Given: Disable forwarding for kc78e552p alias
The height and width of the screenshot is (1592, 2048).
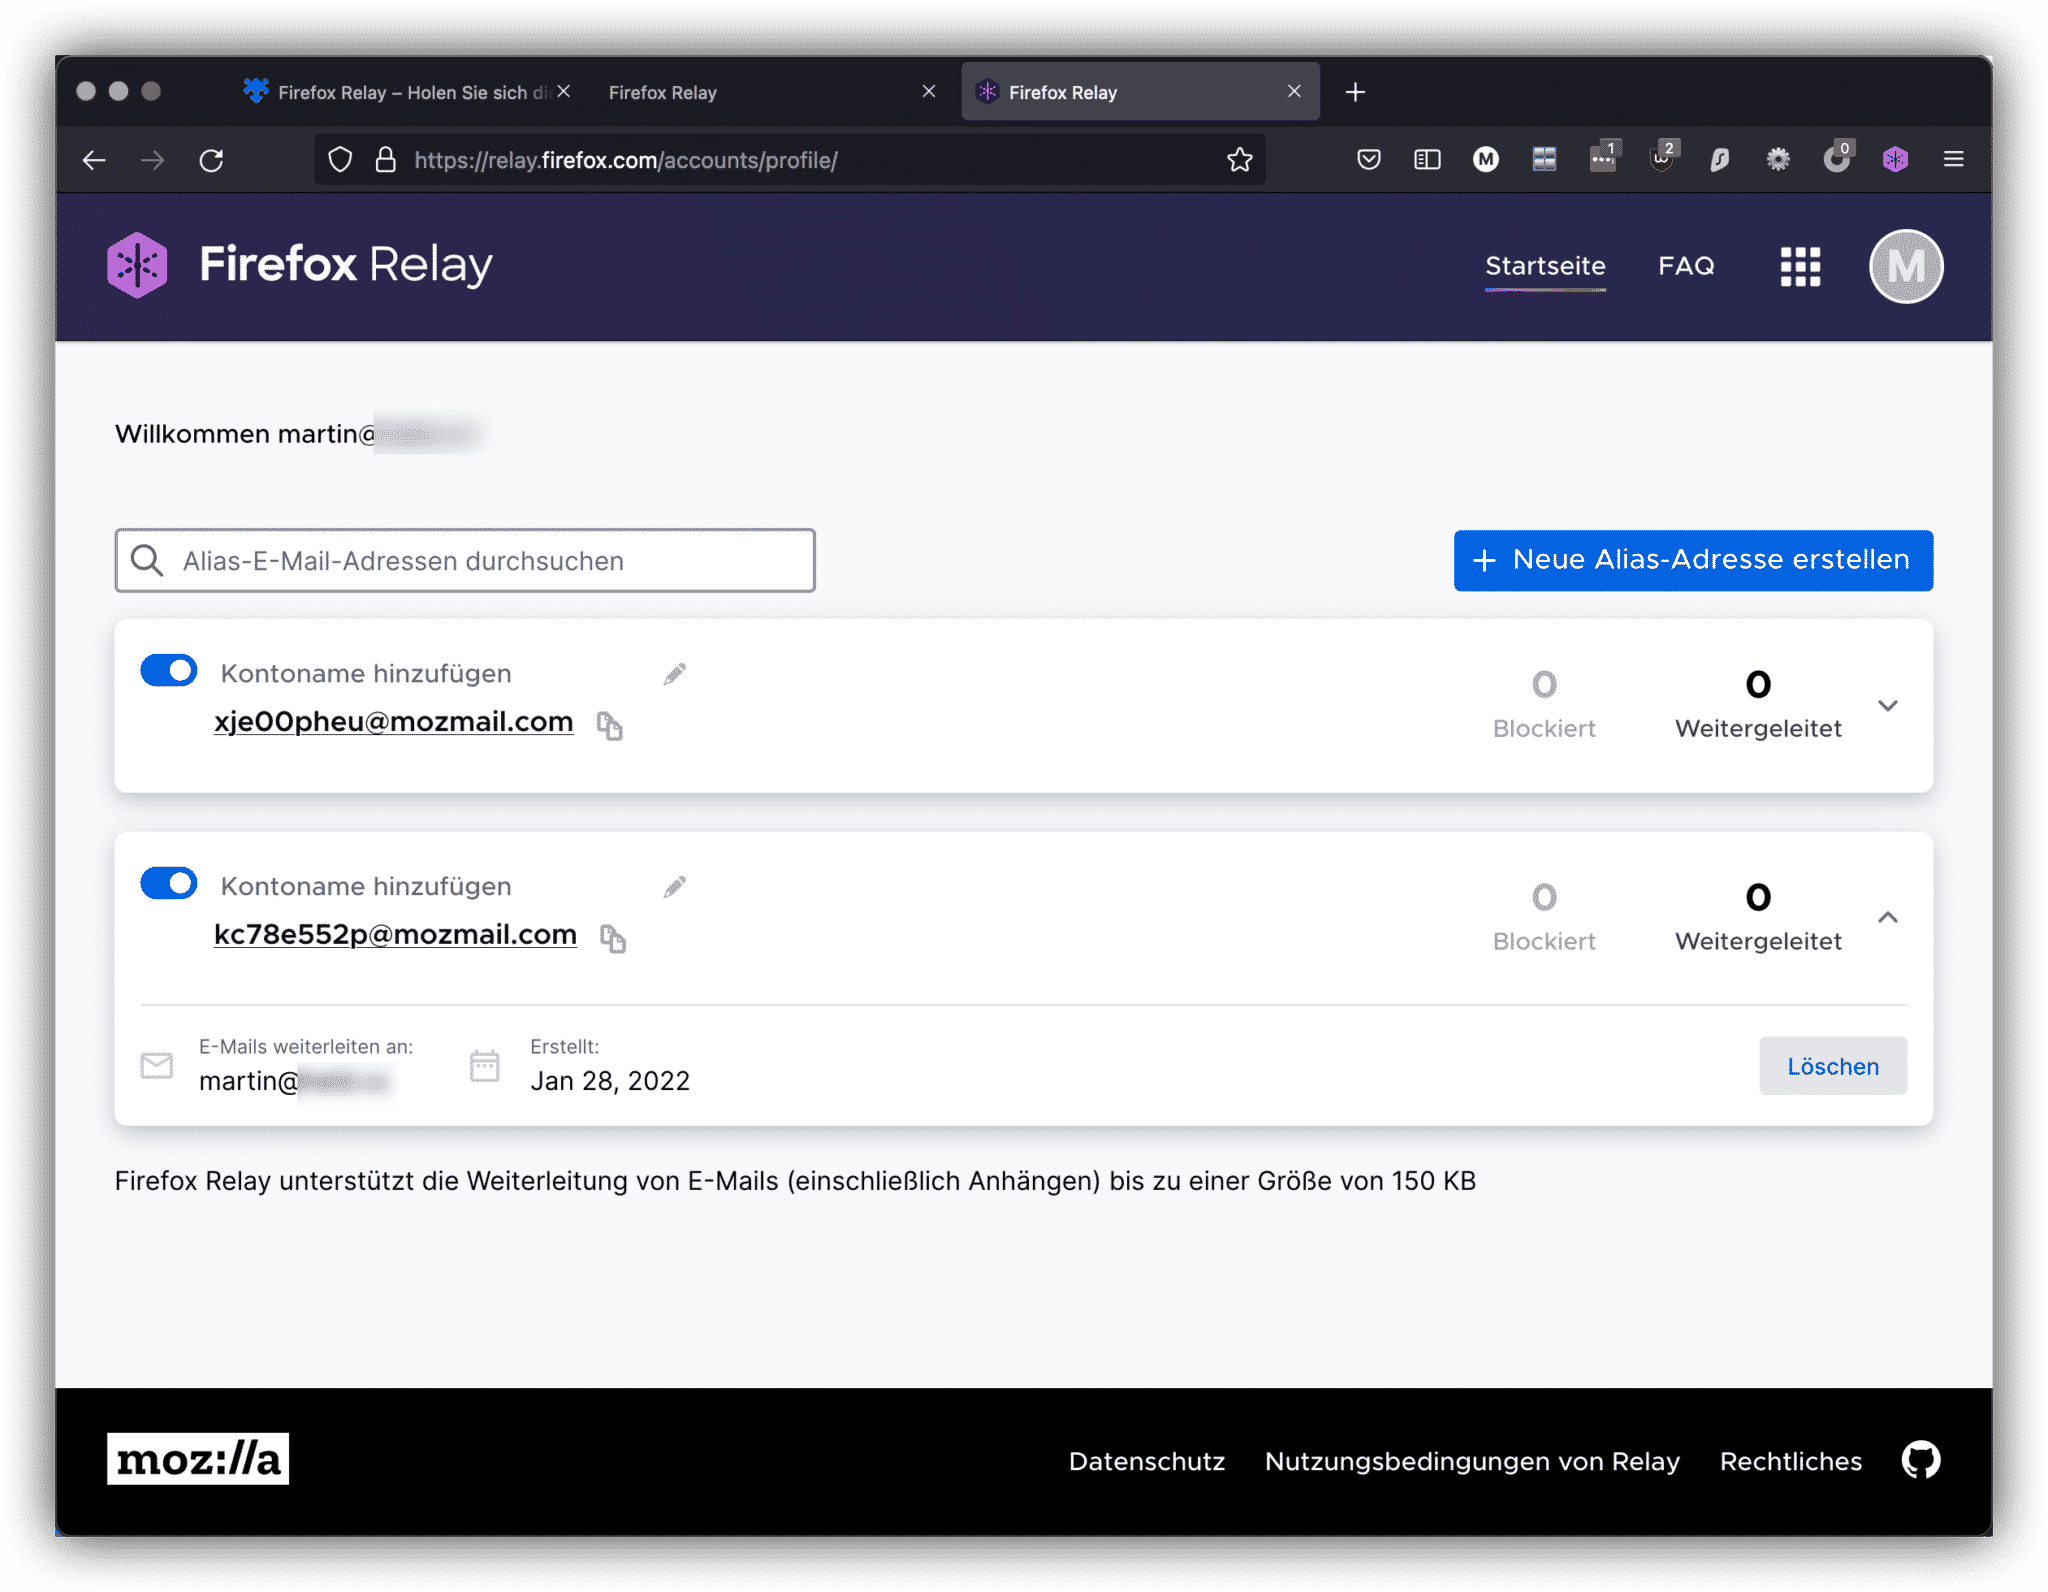Looking at the screenshot, I should (x=169, y=884).
